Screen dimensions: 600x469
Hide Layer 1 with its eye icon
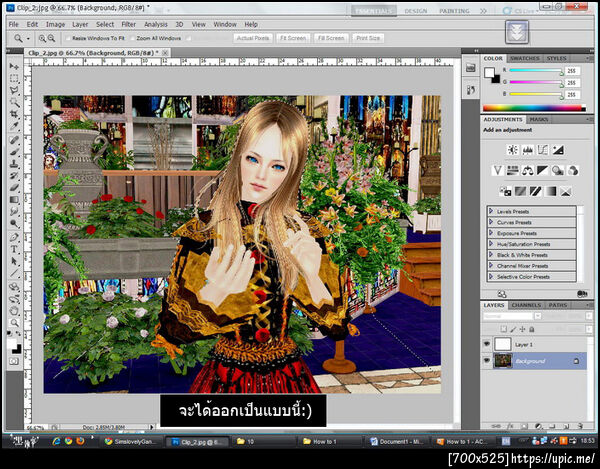tap(487, 344)
